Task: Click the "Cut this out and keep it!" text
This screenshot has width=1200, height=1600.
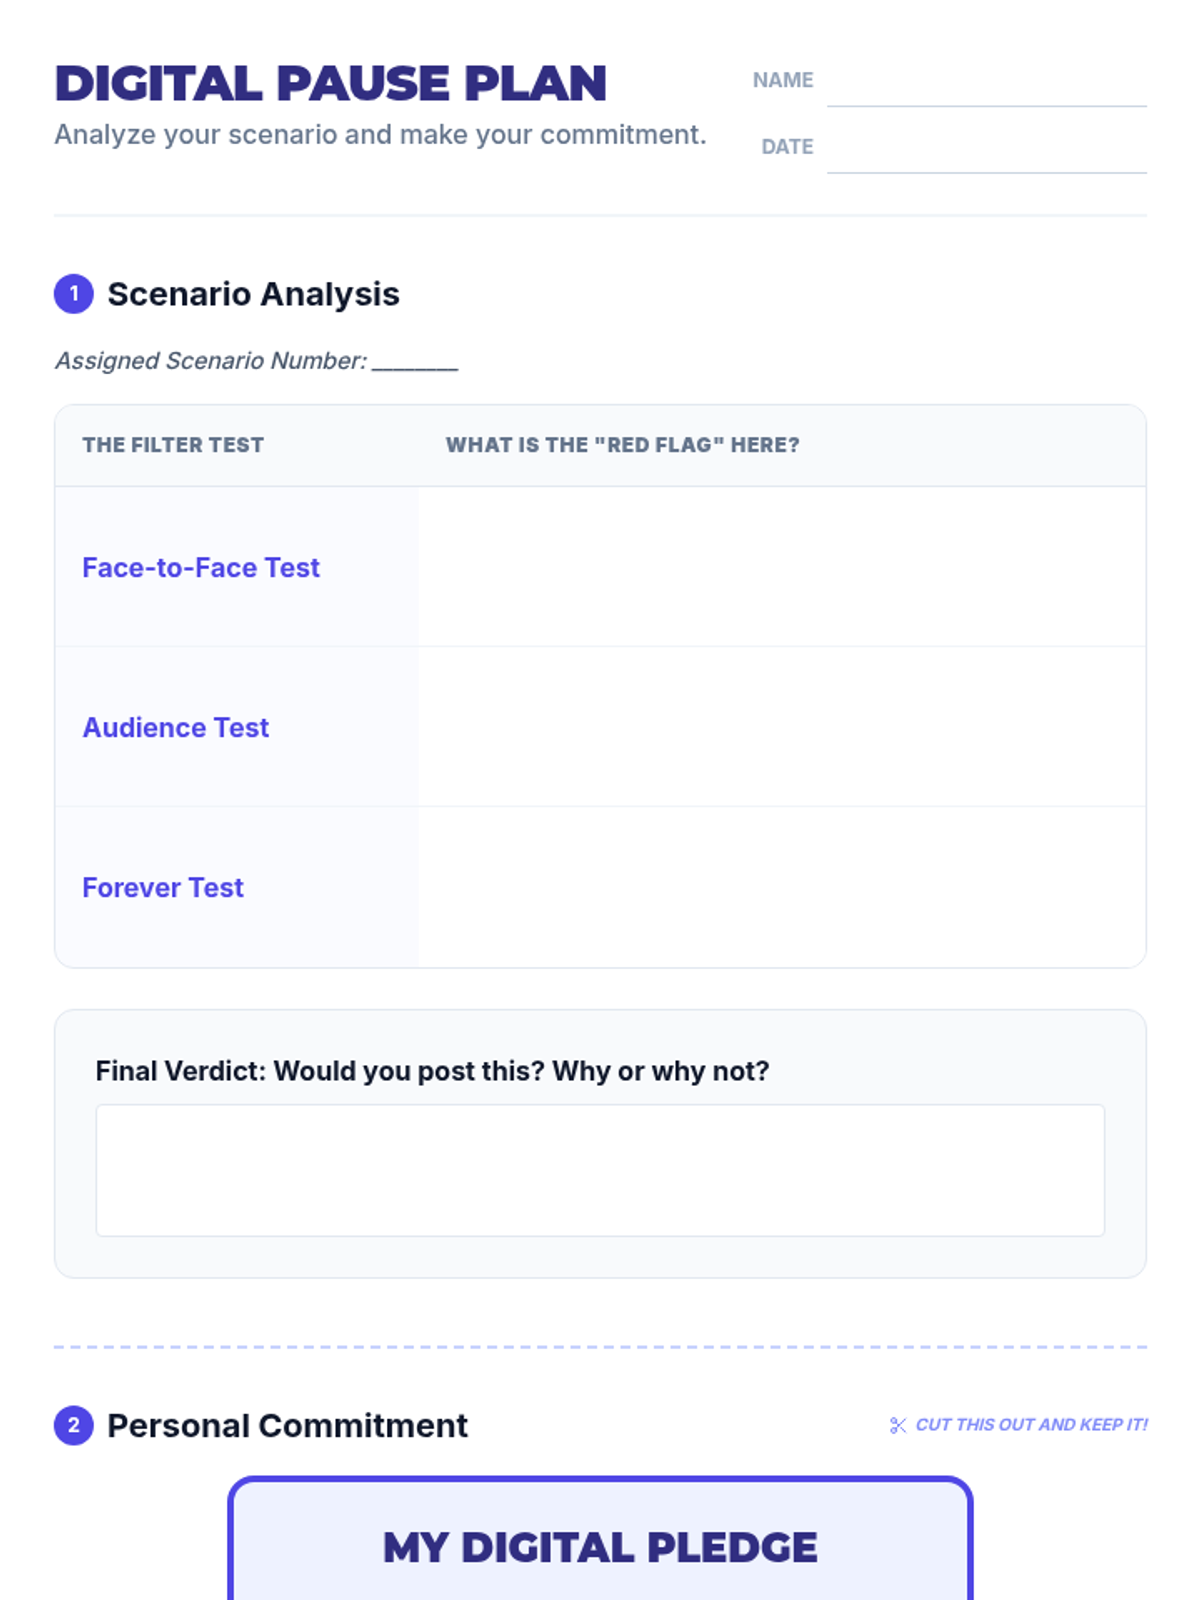Action: 1031,1425
